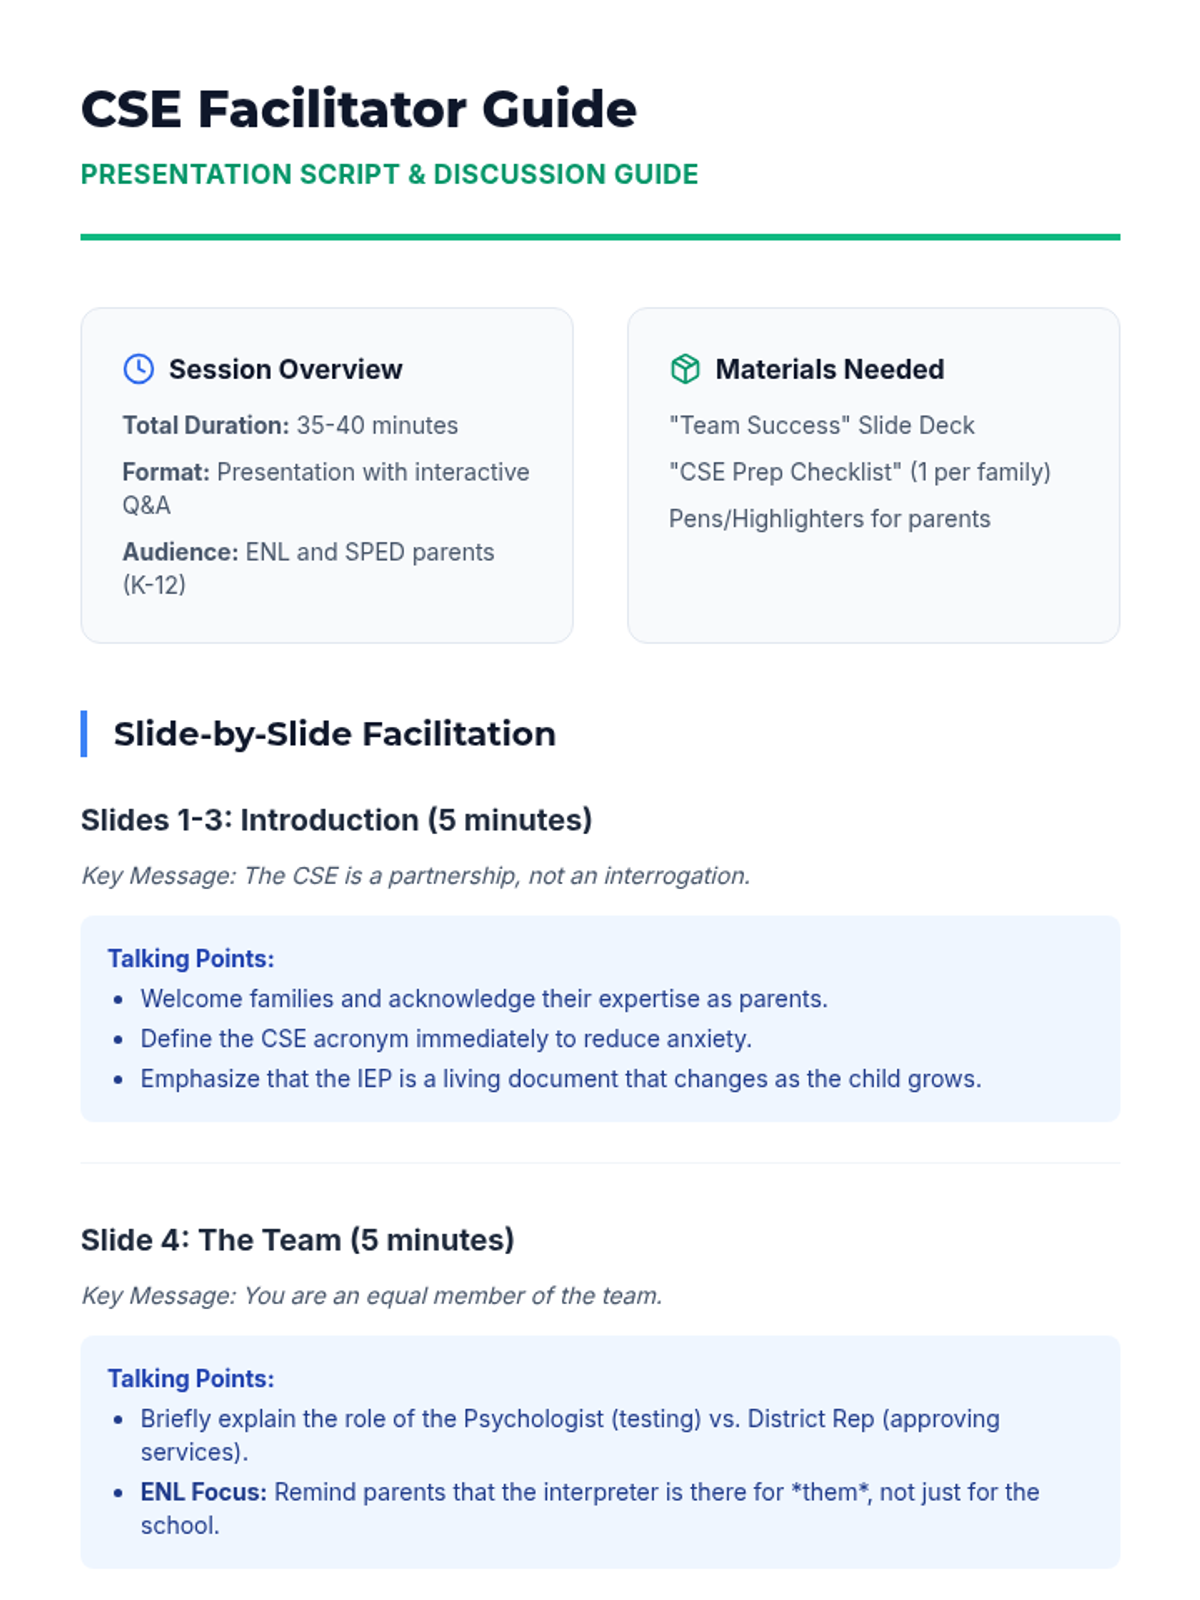Click the Slide-by-Slide Facilitation section heading
Screen dimensions: 1200x1600
pos(334,734)
